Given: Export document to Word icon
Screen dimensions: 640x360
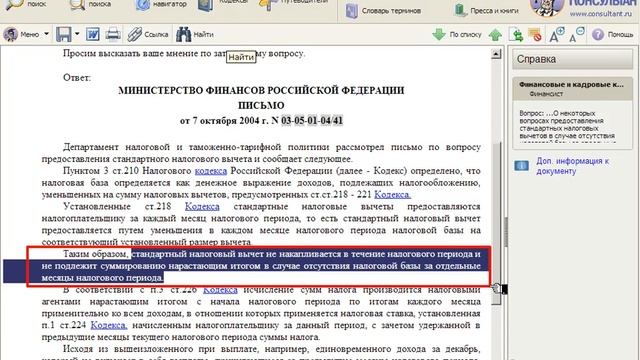Looking at the screenshot, I should [93, 35].
